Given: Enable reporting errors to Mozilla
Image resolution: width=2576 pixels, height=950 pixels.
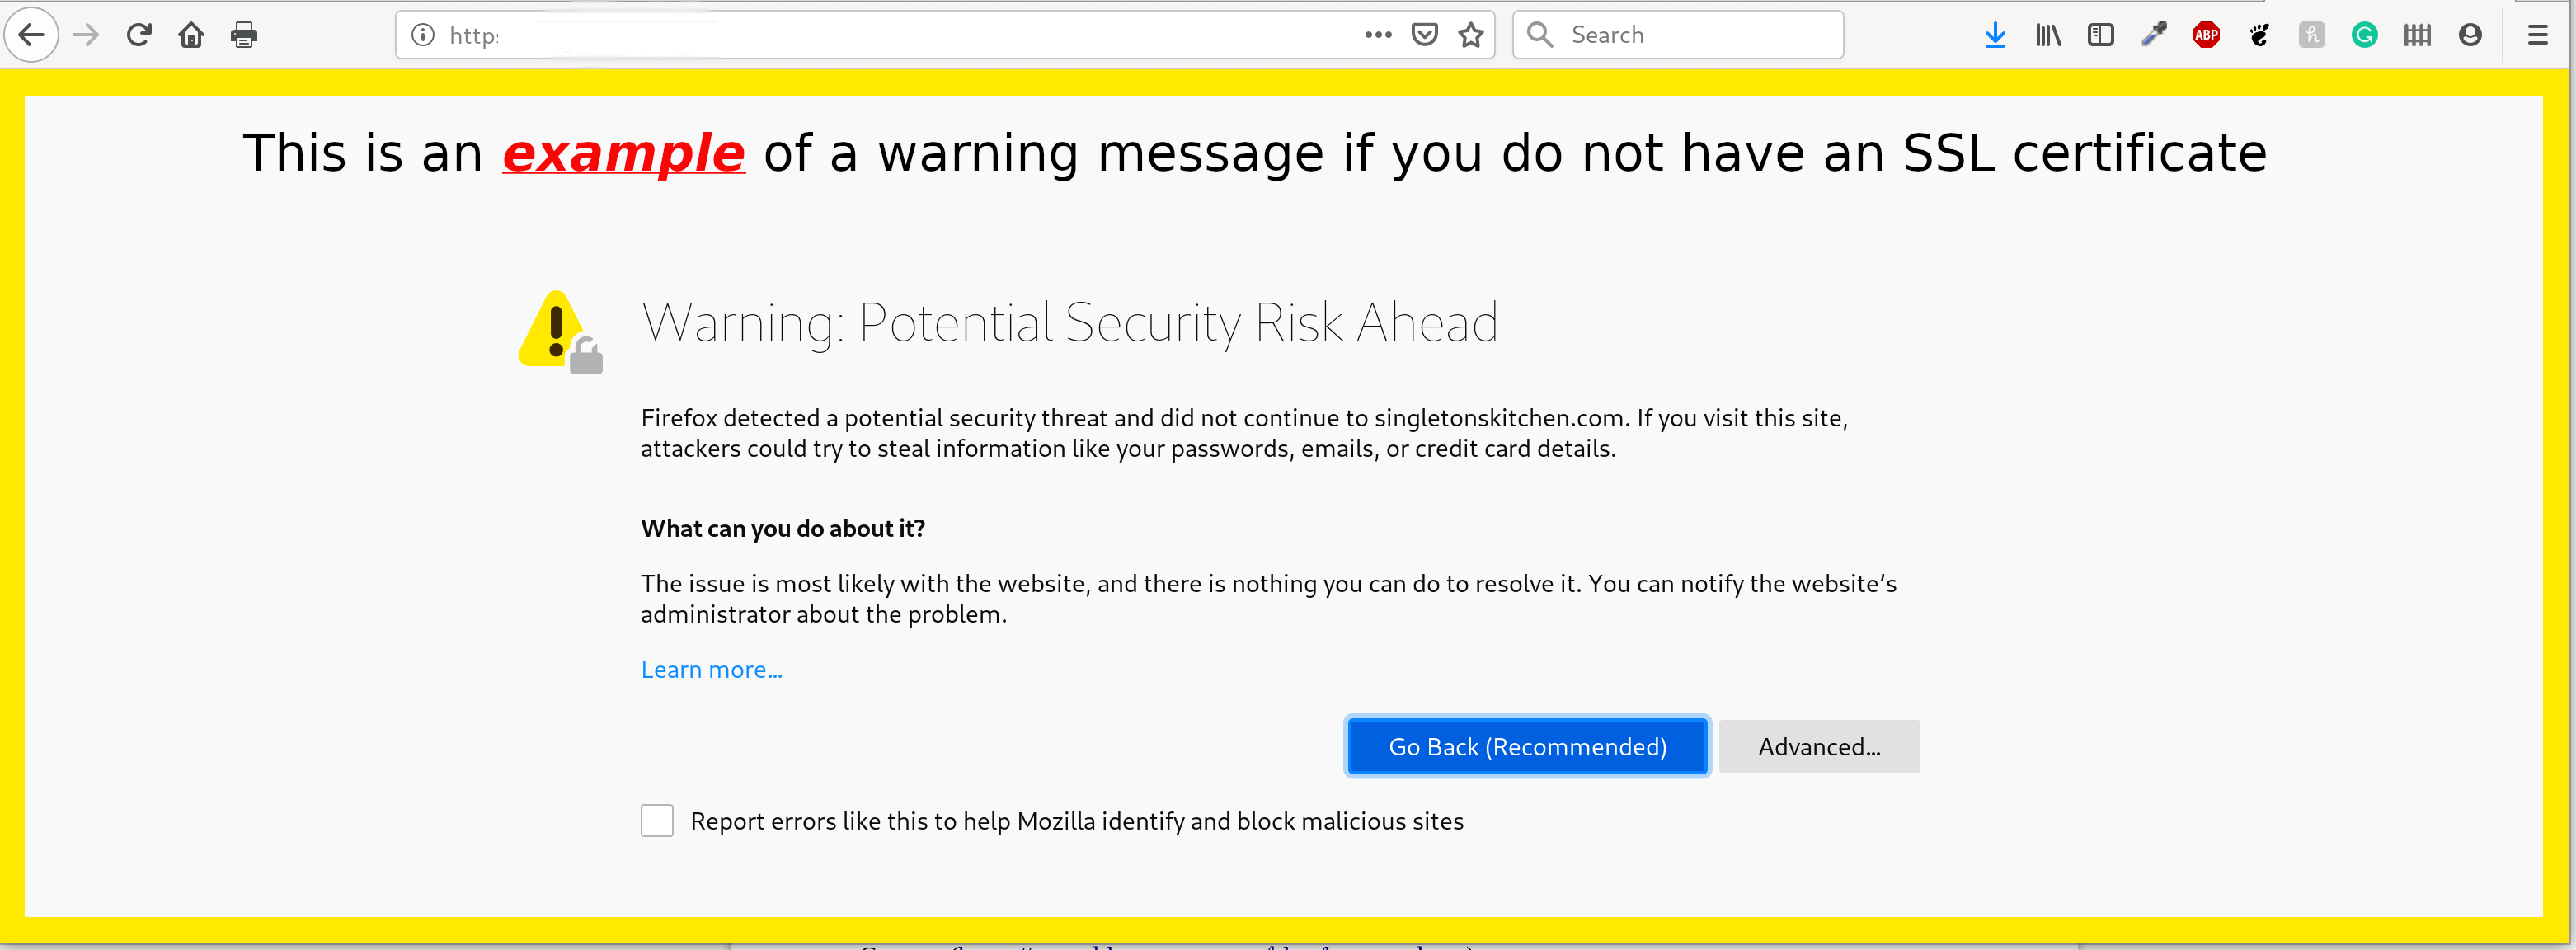Looking at the screenshot, I should point(657,820).
